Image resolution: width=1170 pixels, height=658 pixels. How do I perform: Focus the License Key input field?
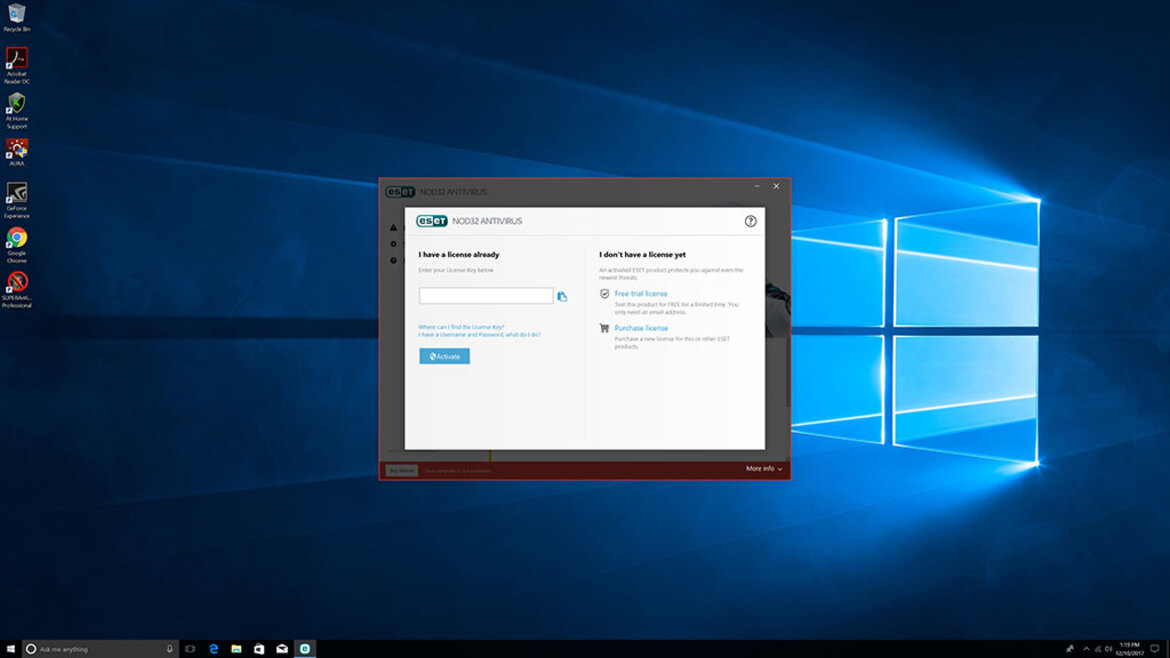[486, 296]
